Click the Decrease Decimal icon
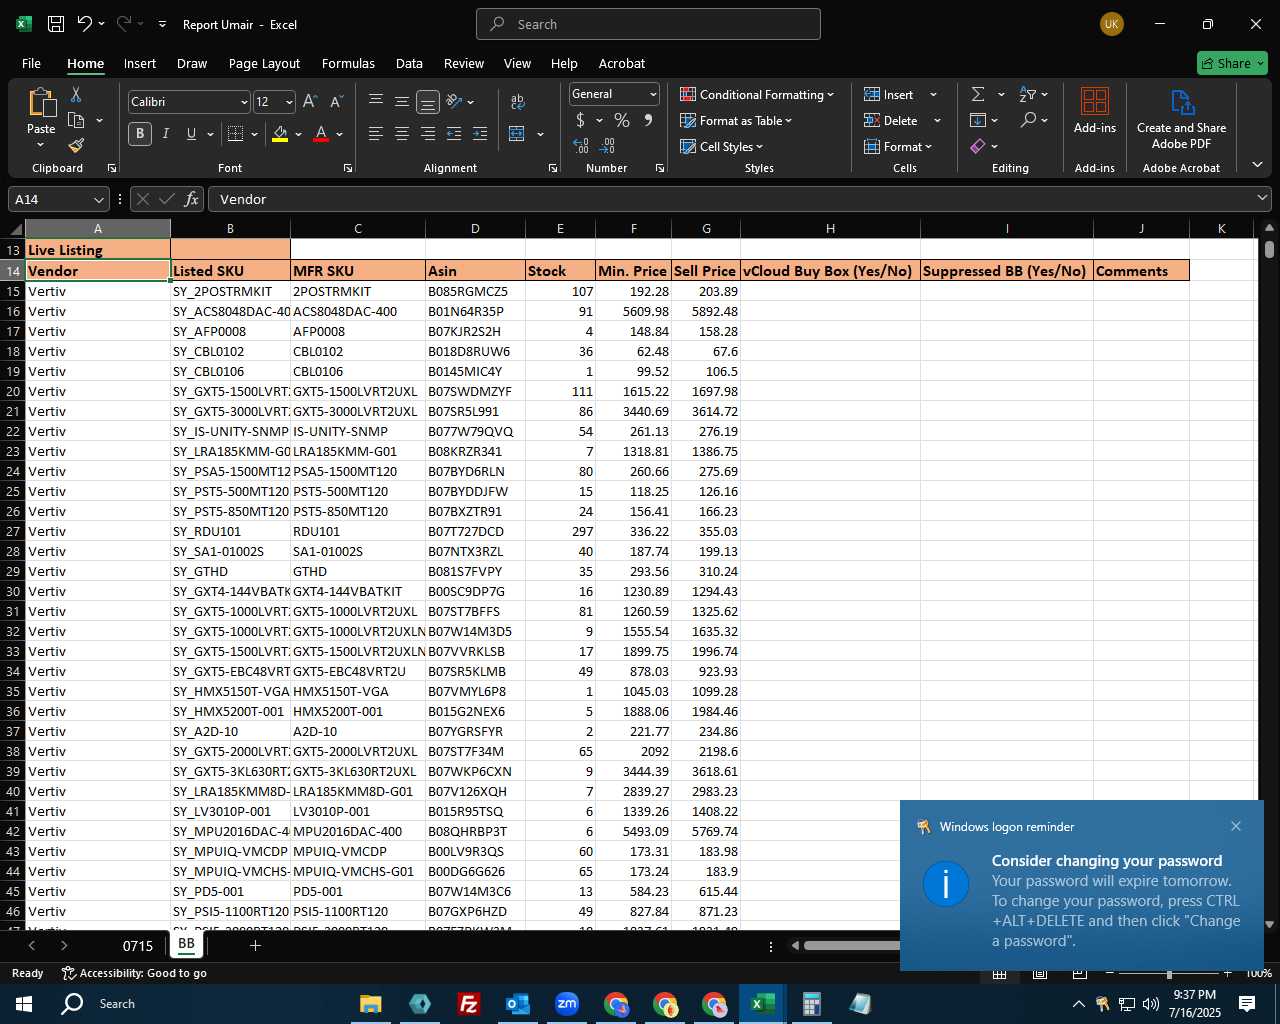 [607, 146]
